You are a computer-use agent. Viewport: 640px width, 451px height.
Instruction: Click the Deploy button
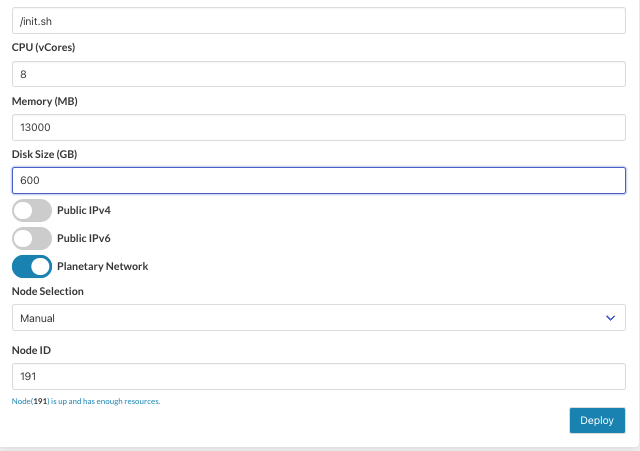(x=597, y=420)
